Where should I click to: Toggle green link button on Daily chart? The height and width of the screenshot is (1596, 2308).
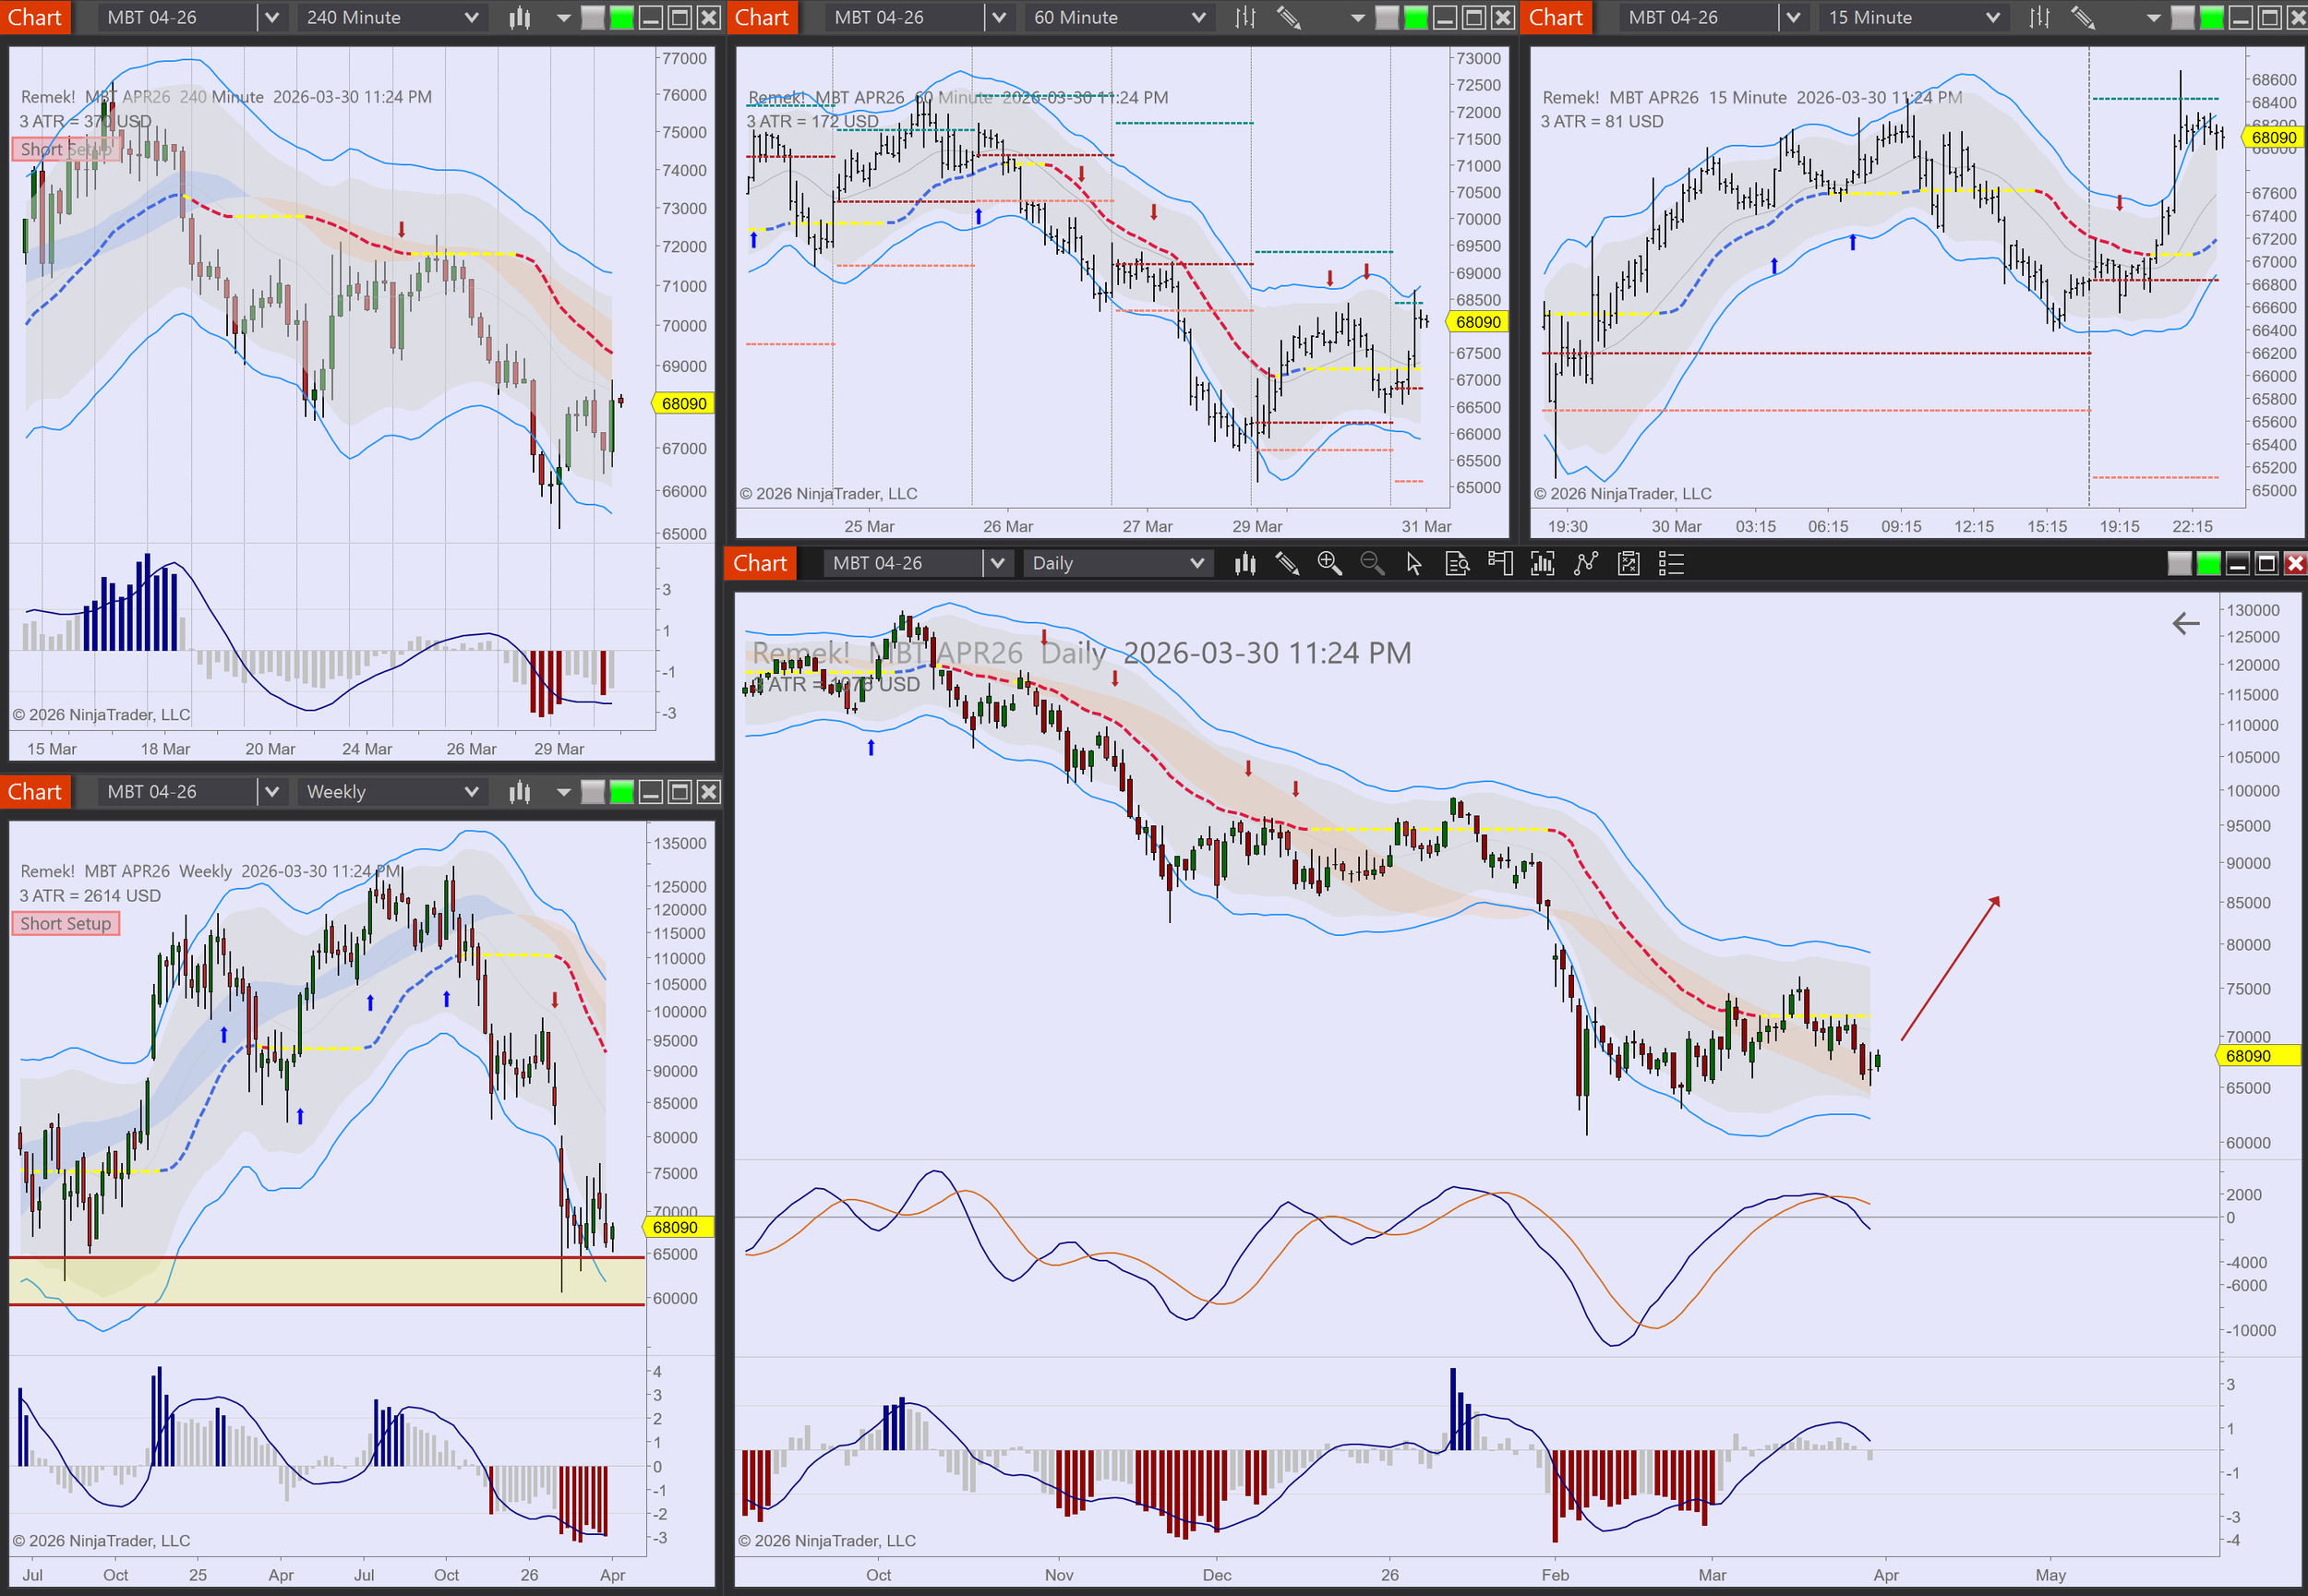2208,564
